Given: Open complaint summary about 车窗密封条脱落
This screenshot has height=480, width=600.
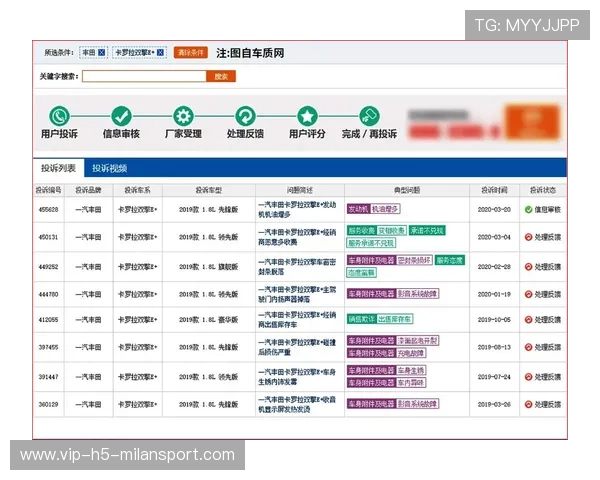Looking at the screenshot, I should pos(297,267).
